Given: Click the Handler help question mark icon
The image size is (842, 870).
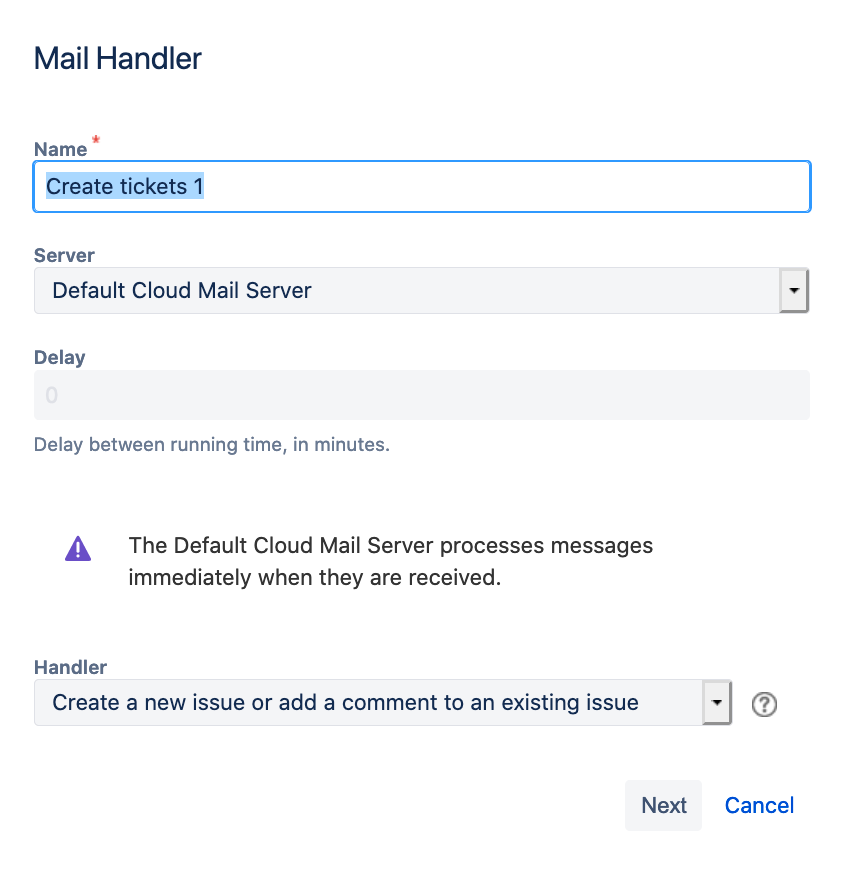Looking at the screenshot, I should click(764, 704).
